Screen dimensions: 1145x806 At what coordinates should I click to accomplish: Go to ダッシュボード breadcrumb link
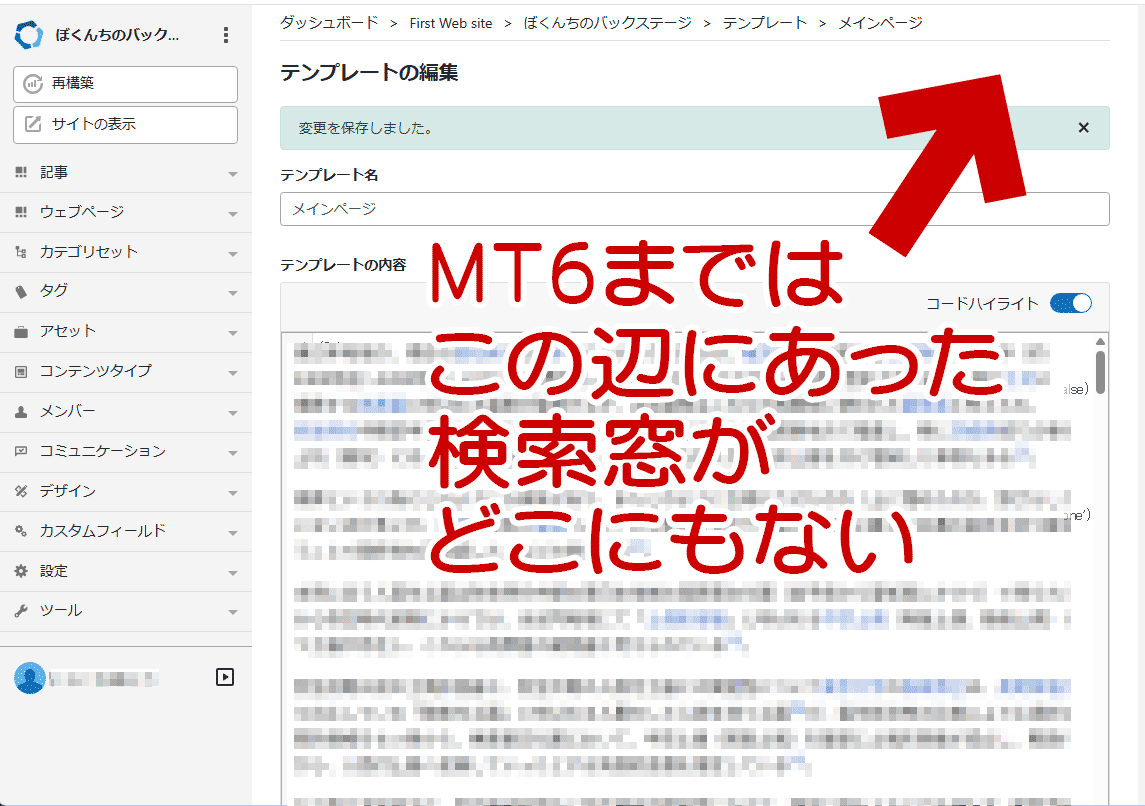coord(329,22)
